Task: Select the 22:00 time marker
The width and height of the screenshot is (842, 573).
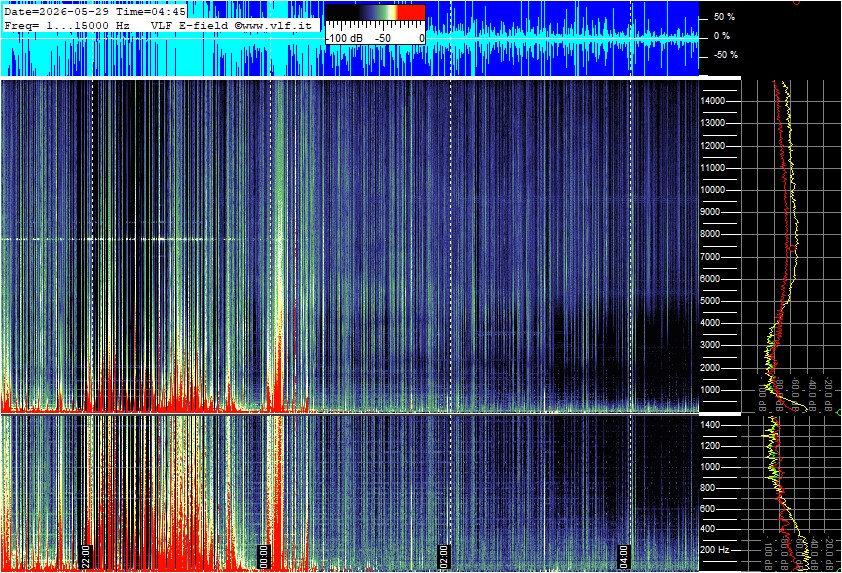Action: [x=85, y=556]
